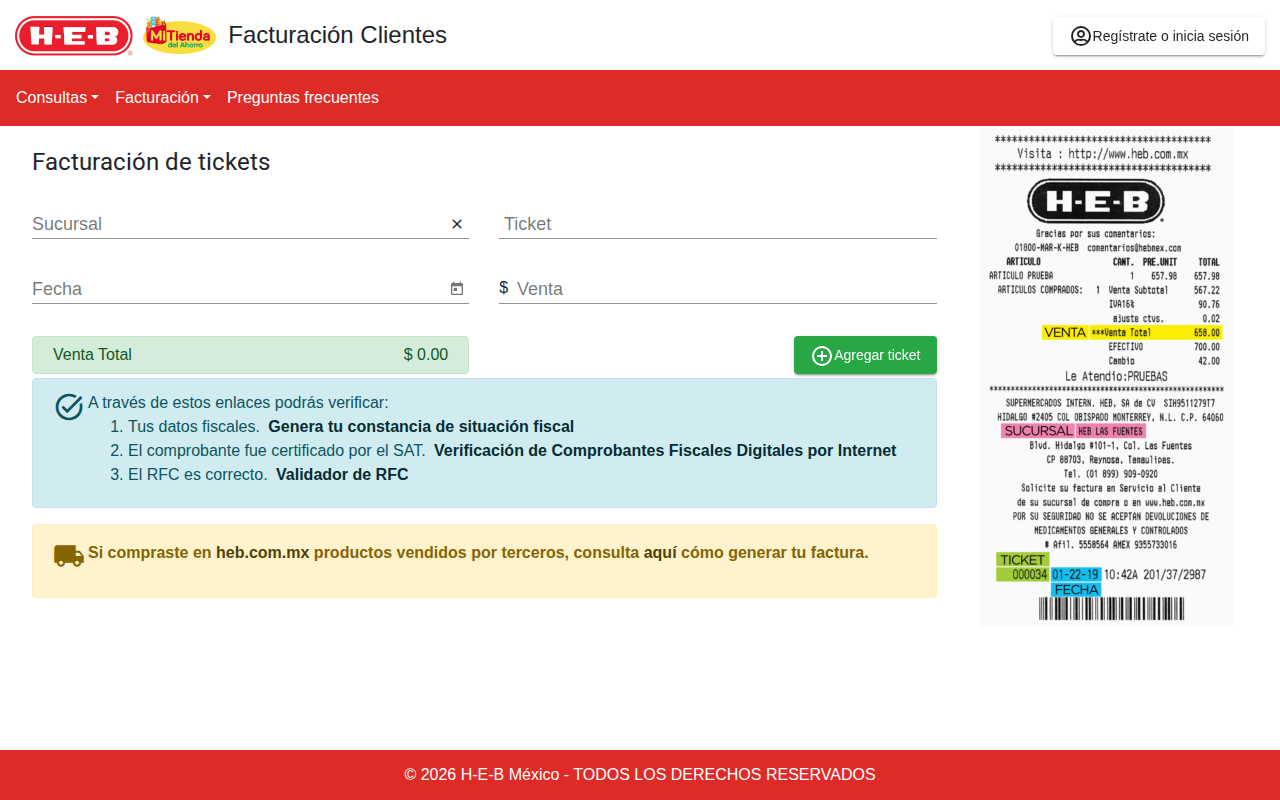Go to Preguntas frecuentes
The image size is (1280, 800).
click(x=303, y=98)
